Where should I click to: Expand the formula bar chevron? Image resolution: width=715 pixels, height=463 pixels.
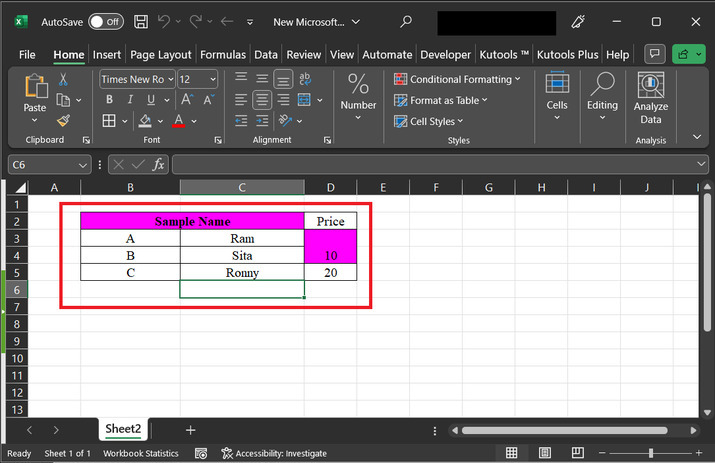[701, 164]
